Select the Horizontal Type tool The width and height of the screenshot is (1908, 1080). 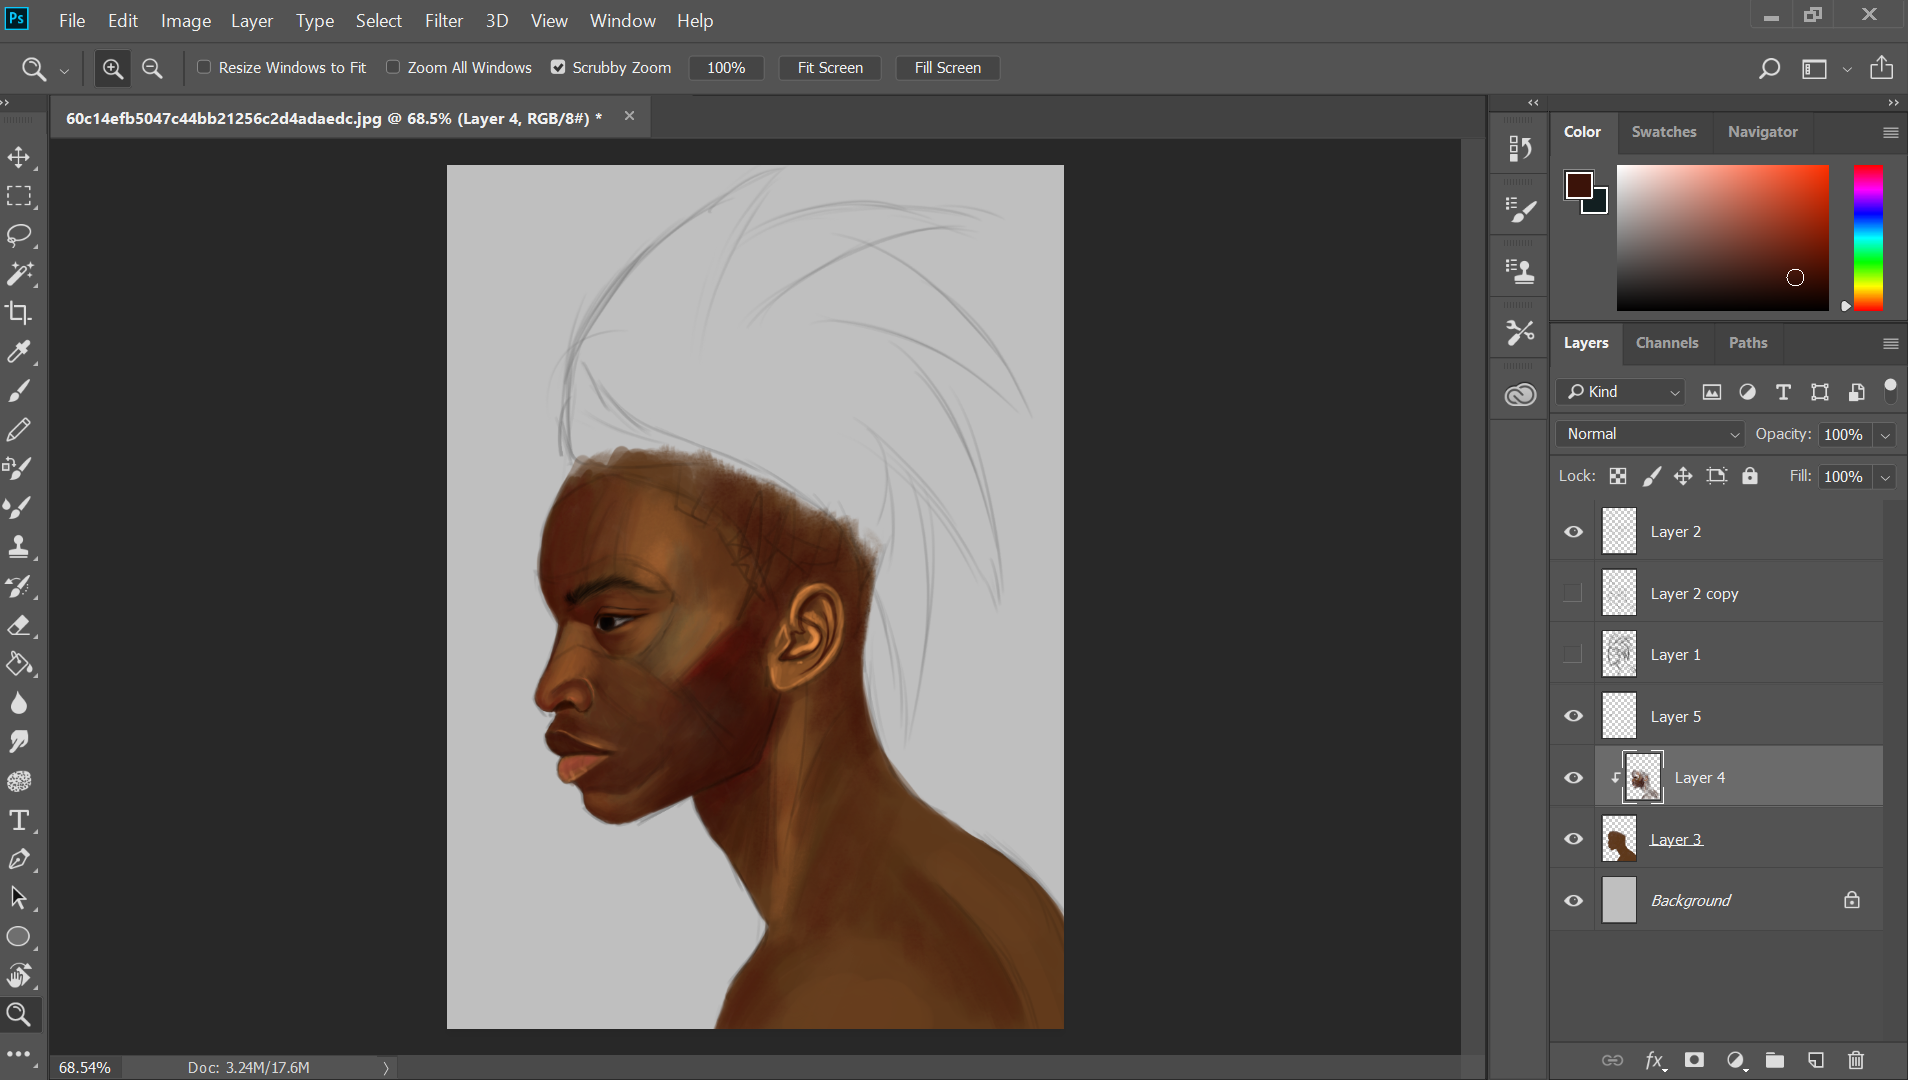click(x=19, y=820)
